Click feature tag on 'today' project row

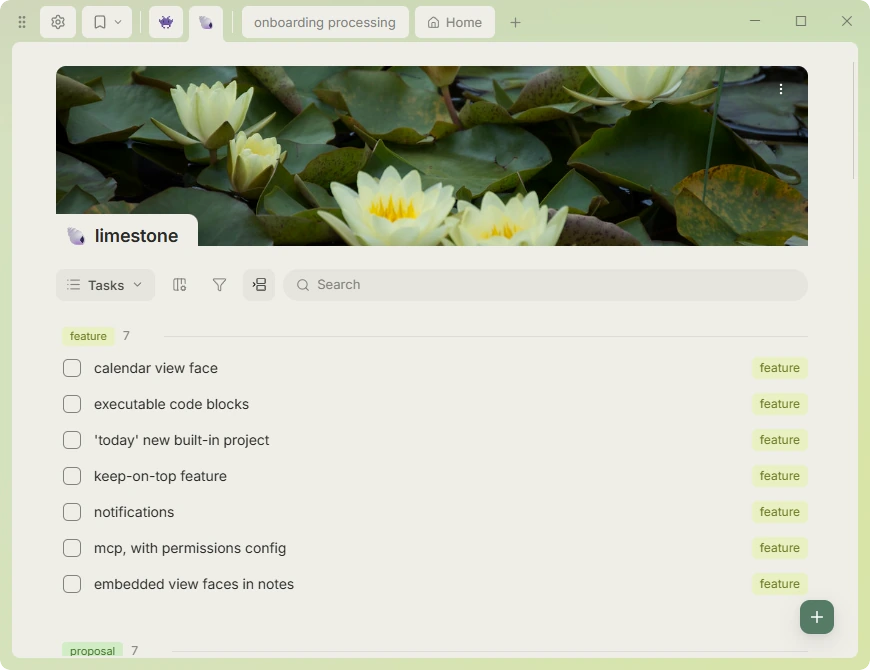[x=780, y=440]
